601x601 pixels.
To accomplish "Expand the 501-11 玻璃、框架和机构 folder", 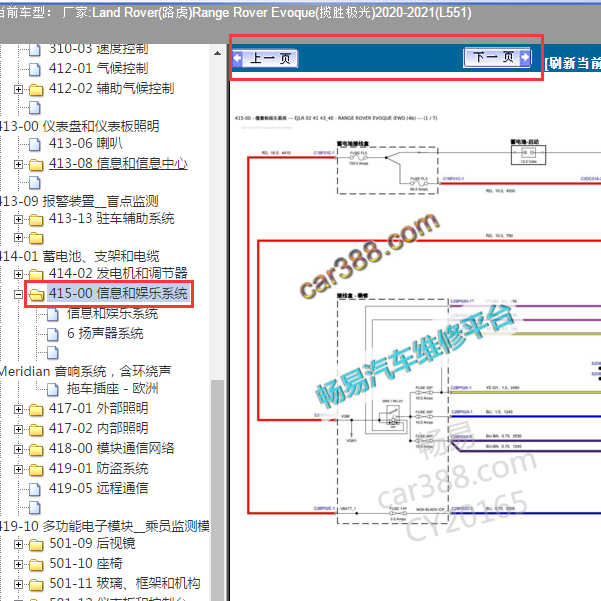I will 18,584.
